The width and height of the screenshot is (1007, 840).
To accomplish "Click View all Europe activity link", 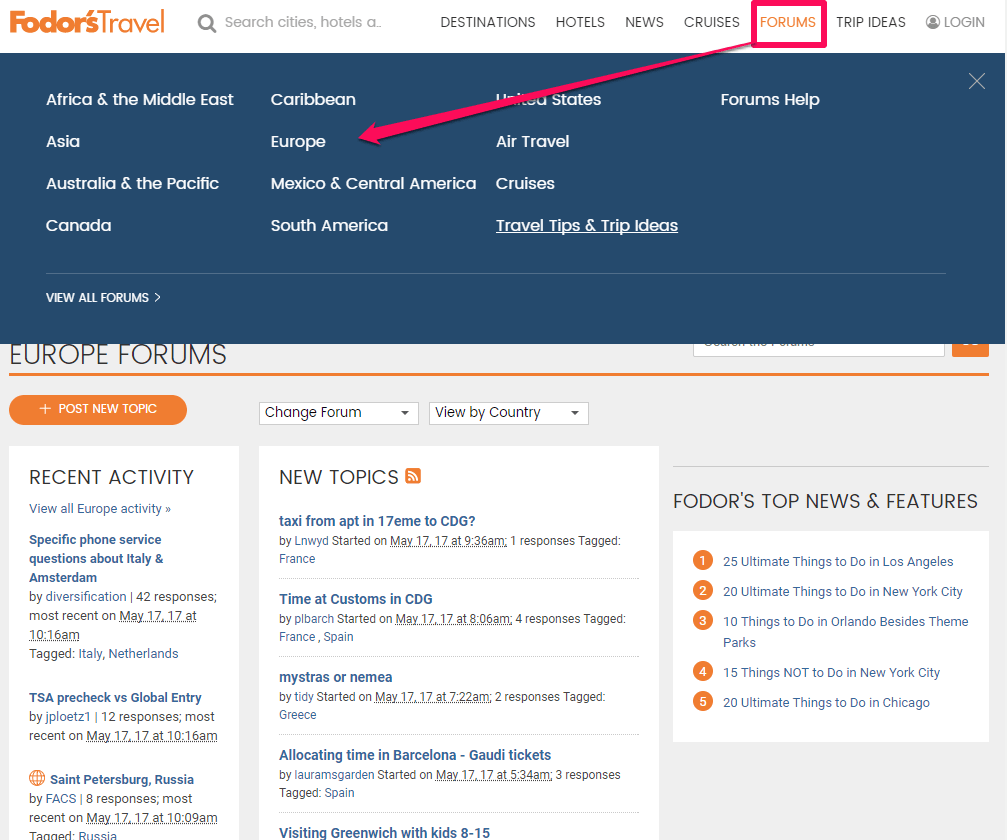I will (99, 508).
